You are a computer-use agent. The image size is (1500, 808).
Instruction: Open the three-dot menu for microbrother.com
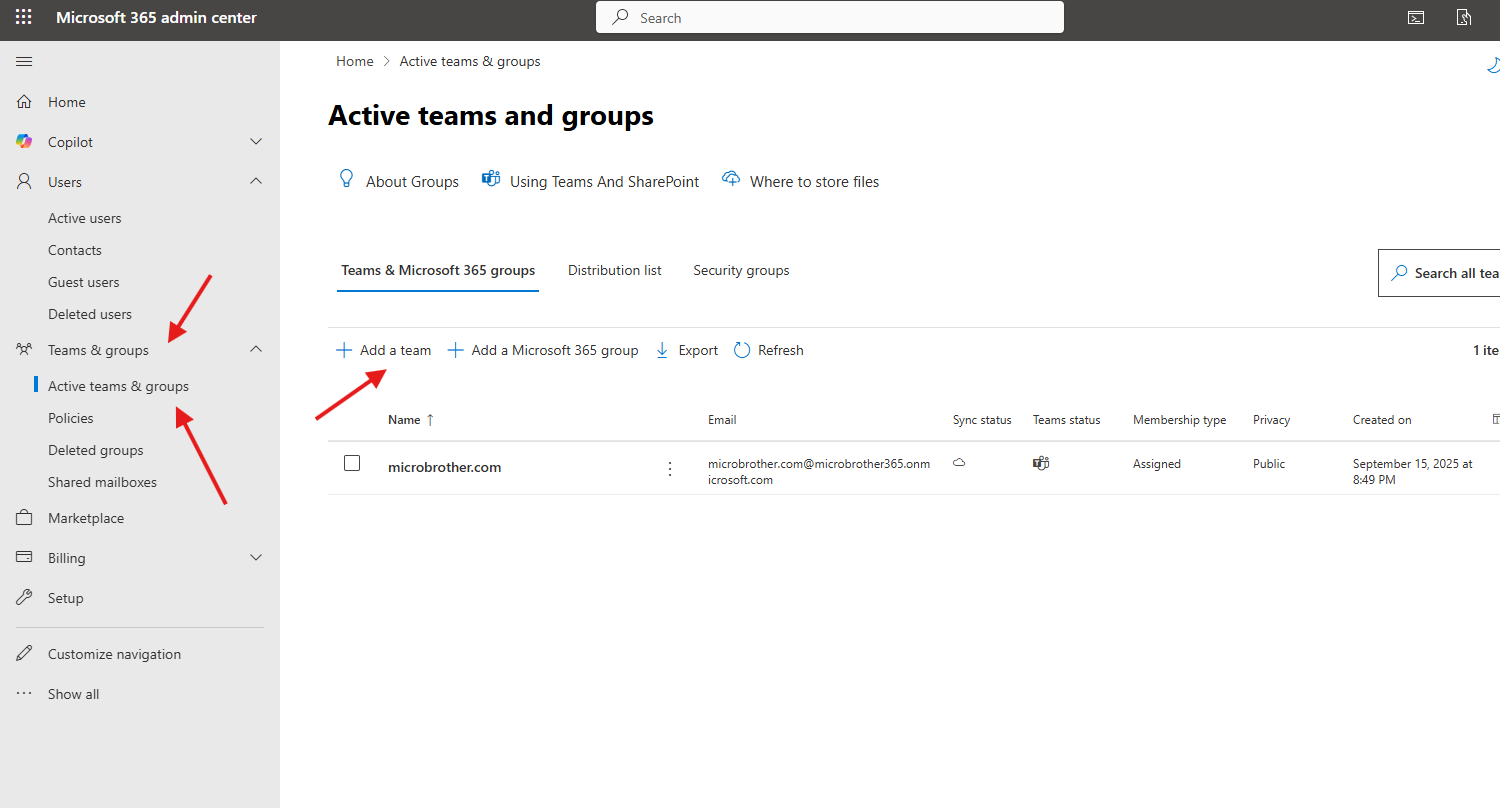(x=670, y=468)
